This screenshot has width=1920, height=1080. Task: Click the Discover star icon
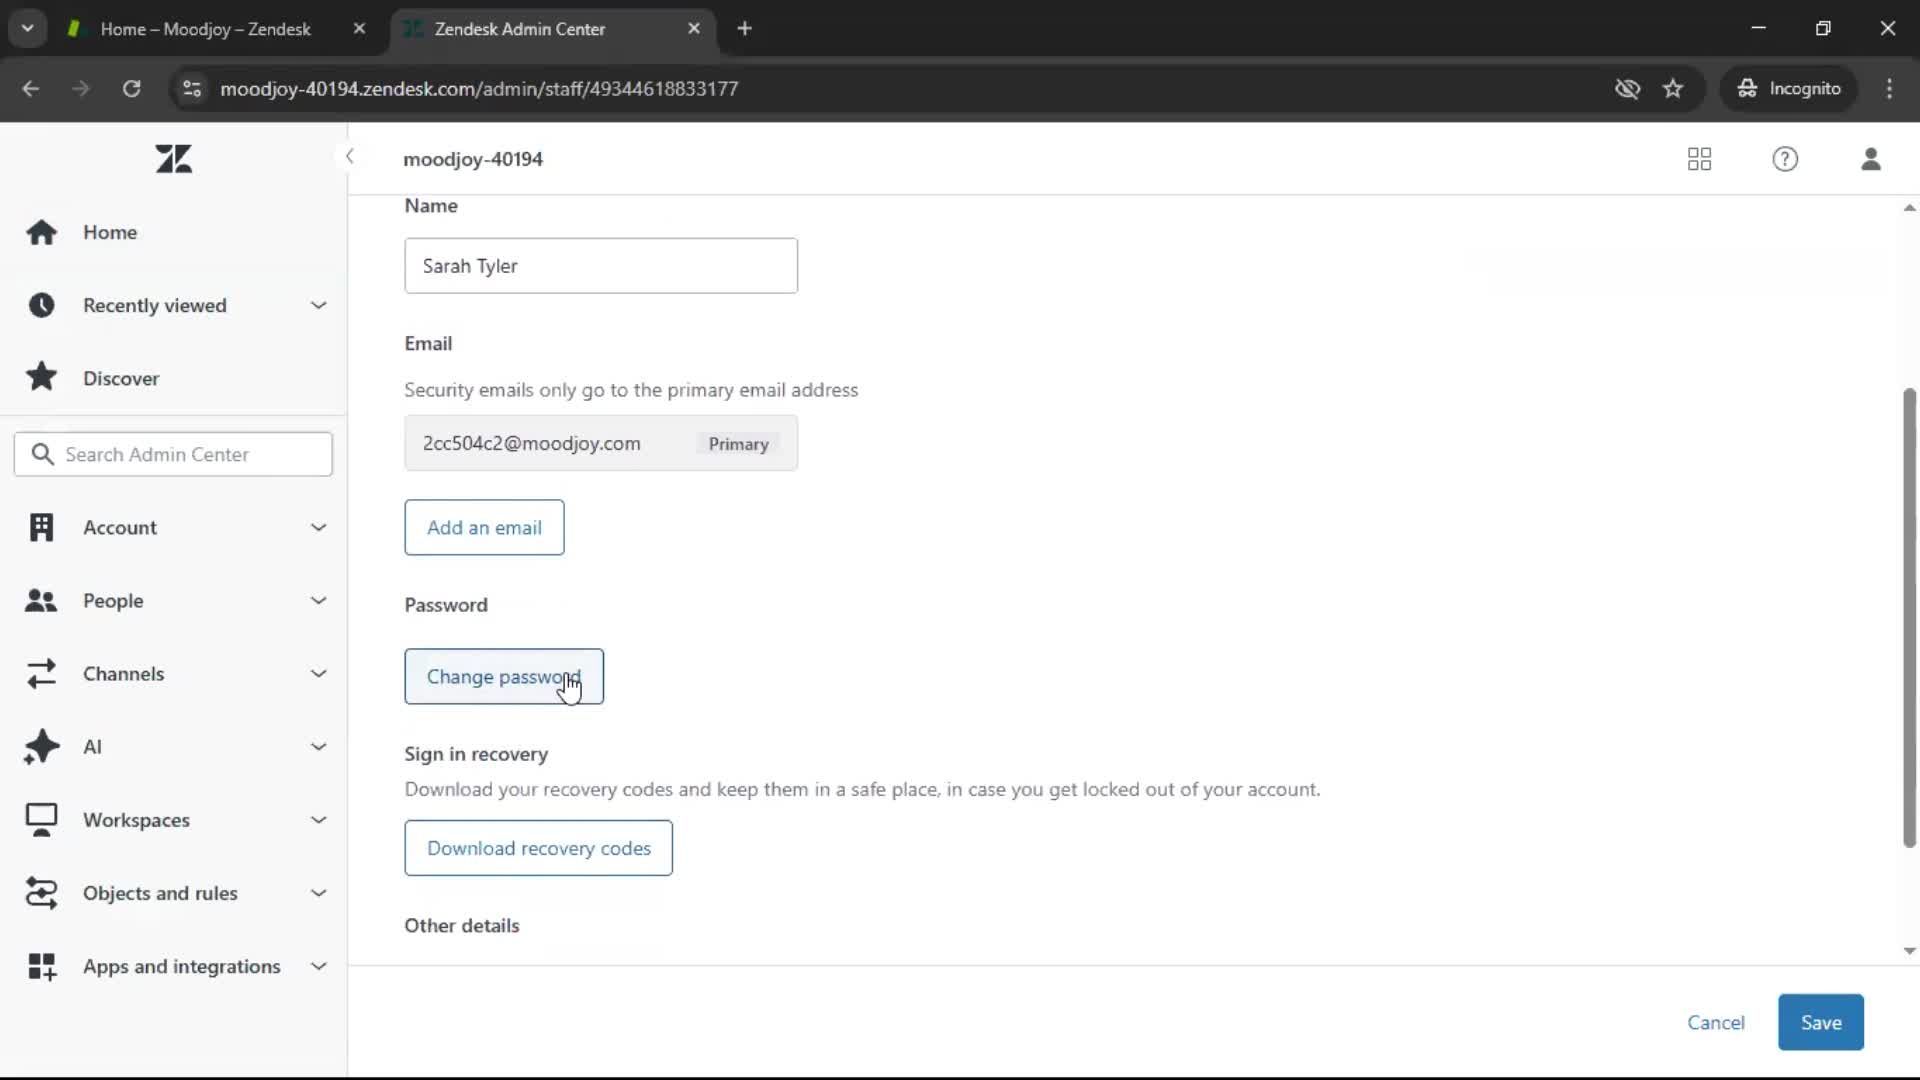42,377
